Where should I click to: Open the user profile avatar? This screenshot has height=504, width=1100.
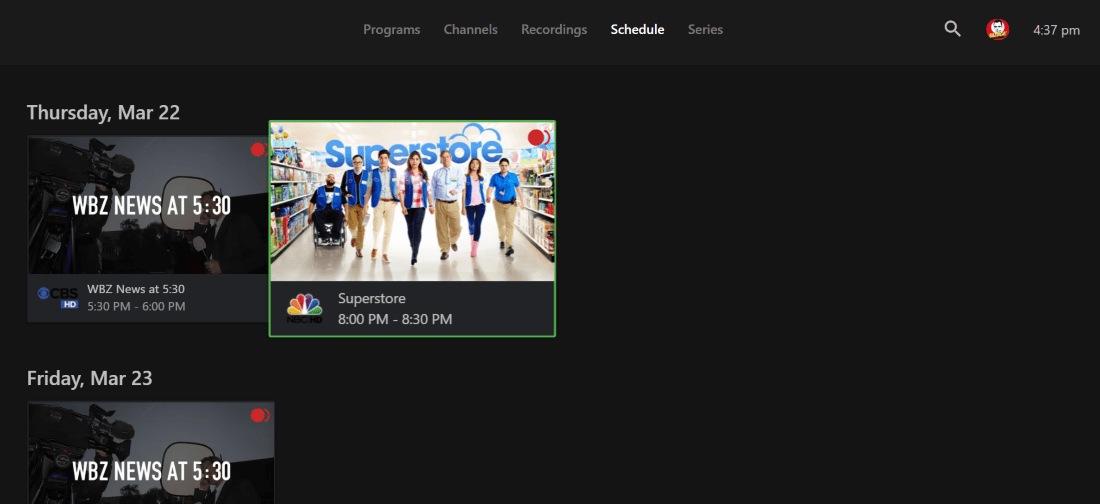997,29
